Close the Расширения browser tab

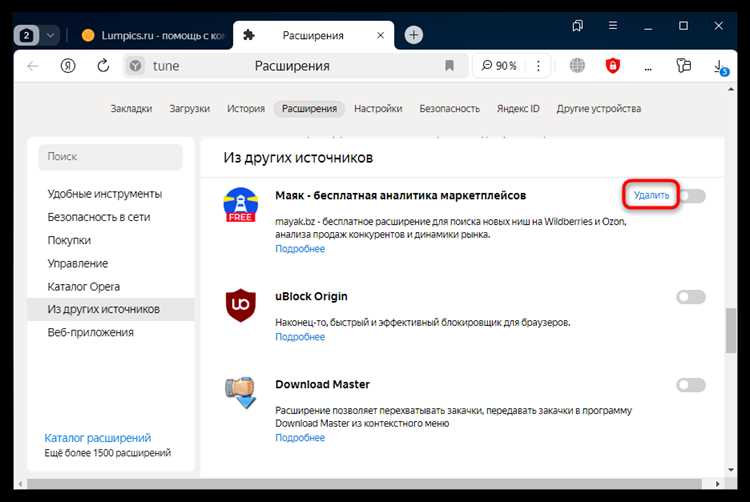380,35
